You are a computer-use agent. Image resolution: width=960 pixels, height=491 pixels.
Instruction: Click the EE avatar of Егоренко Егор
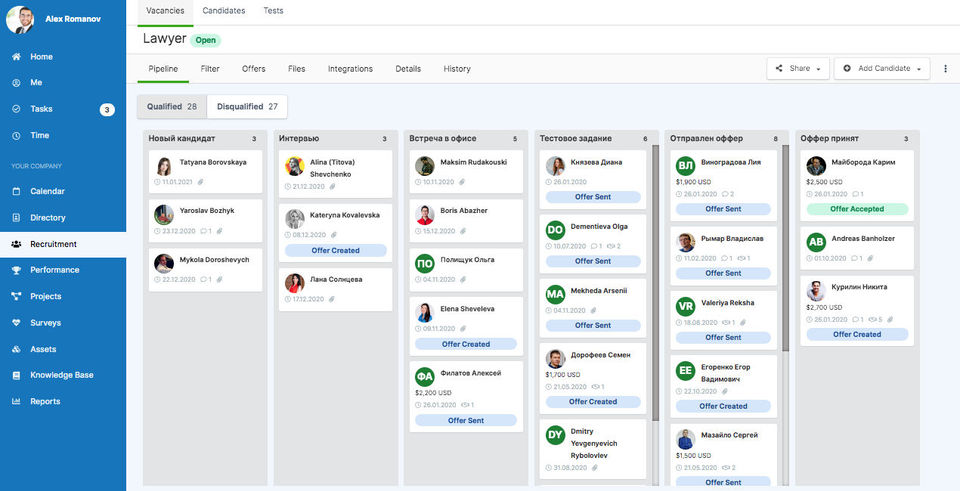point(685,370)
